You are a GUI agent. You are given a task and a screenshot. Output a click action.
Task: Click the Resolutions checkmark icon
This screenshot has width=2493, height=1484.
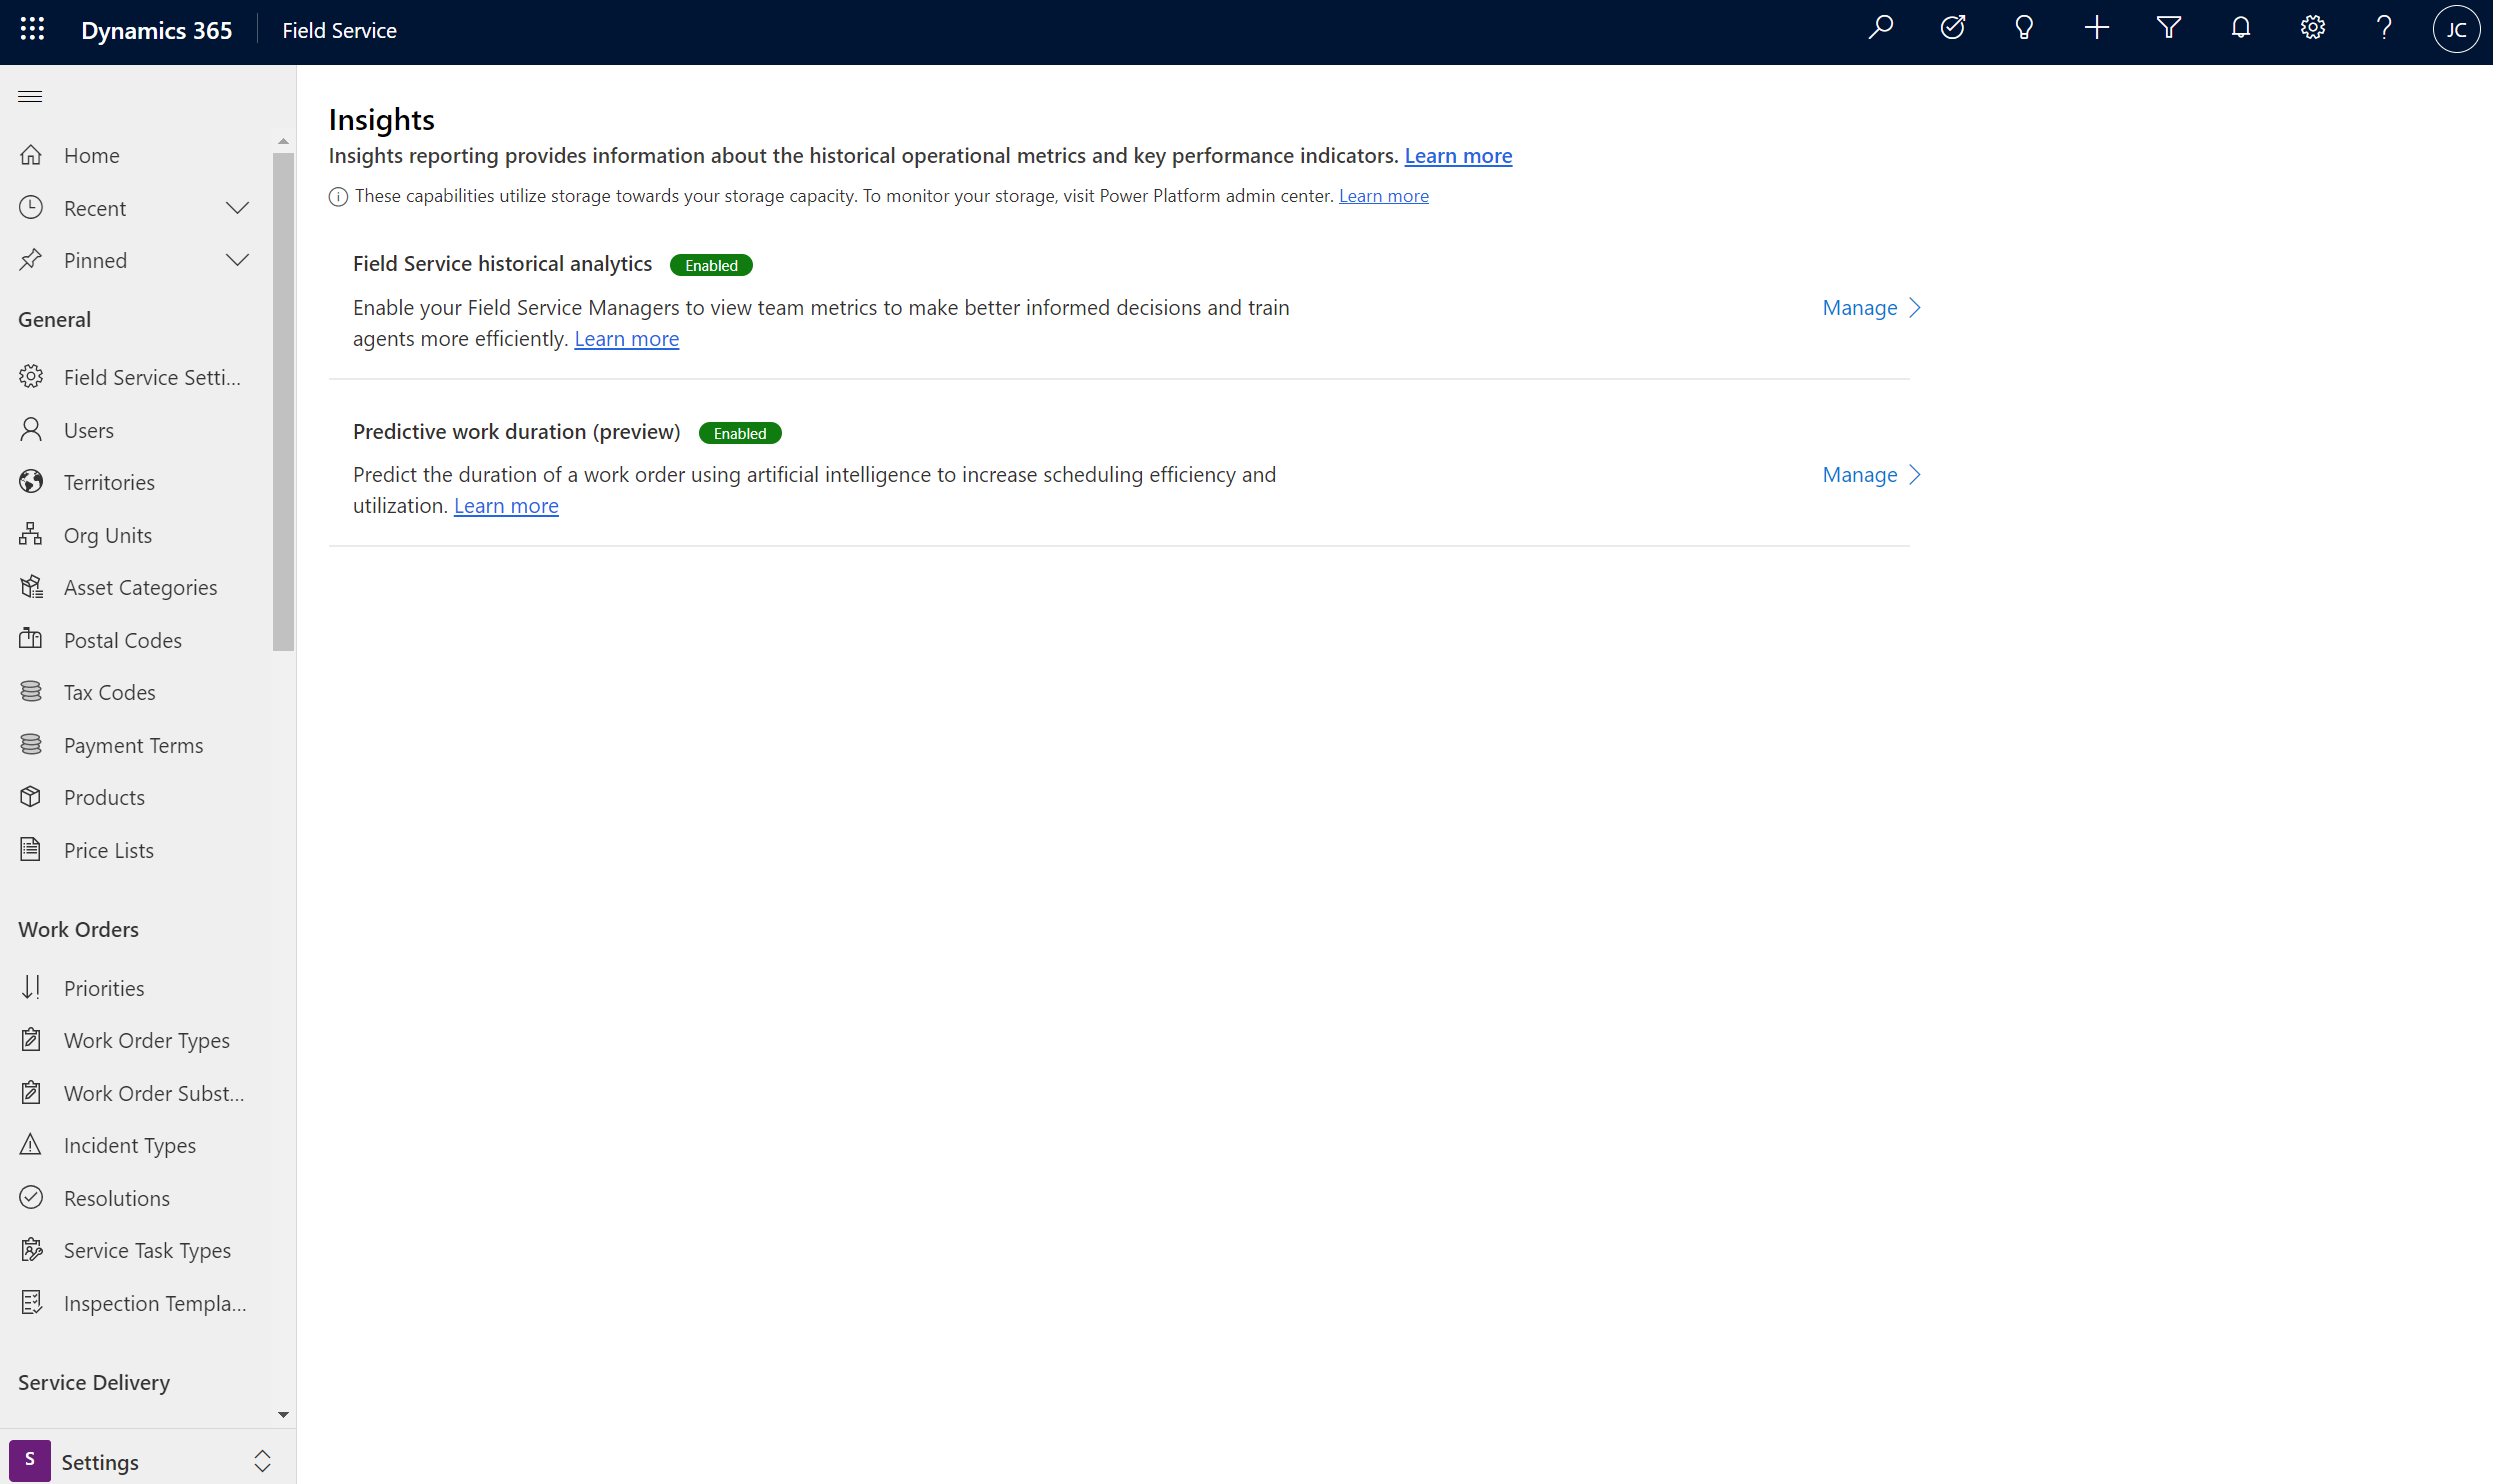pyautogui.click(x=31, y=1197)
